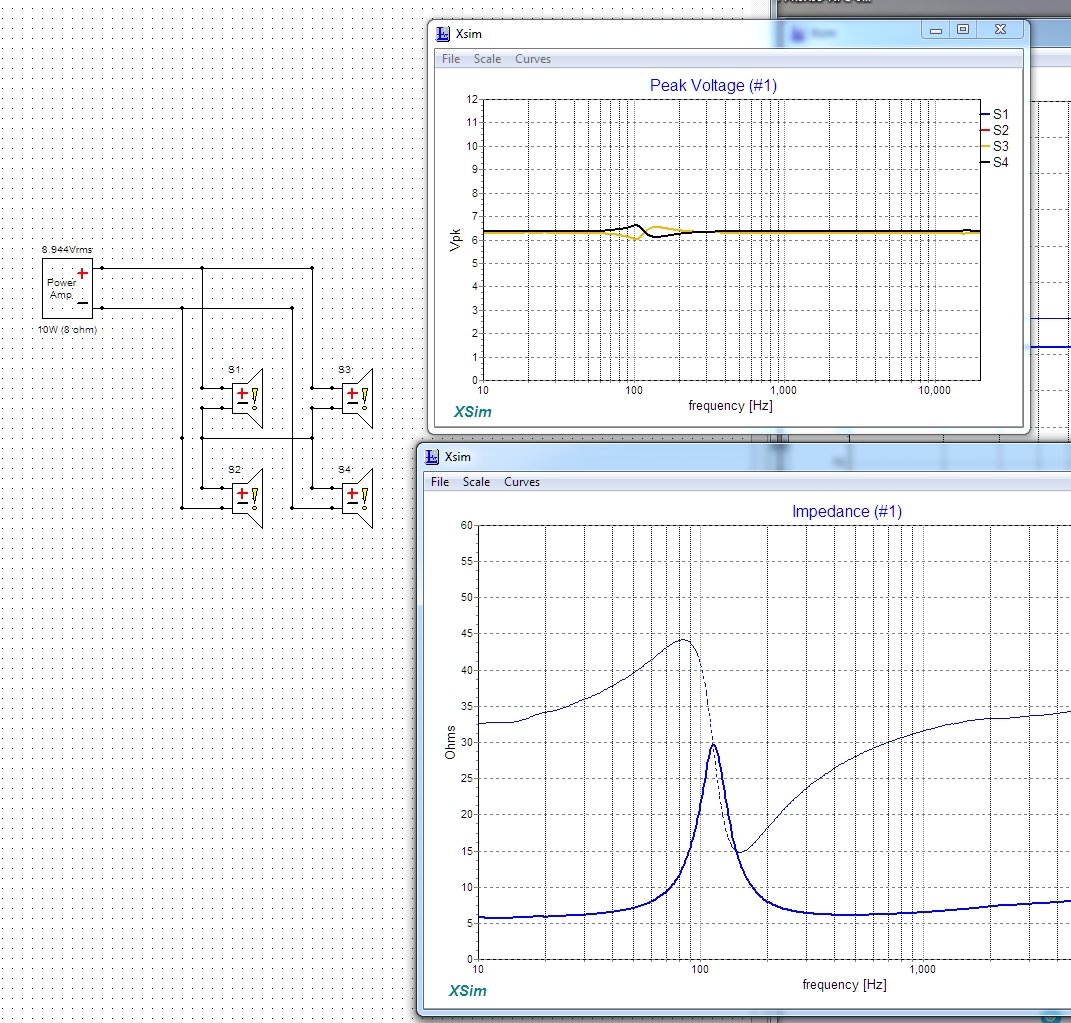
Task: Open Curves menu in Impedance window
Action: [522, 481]
